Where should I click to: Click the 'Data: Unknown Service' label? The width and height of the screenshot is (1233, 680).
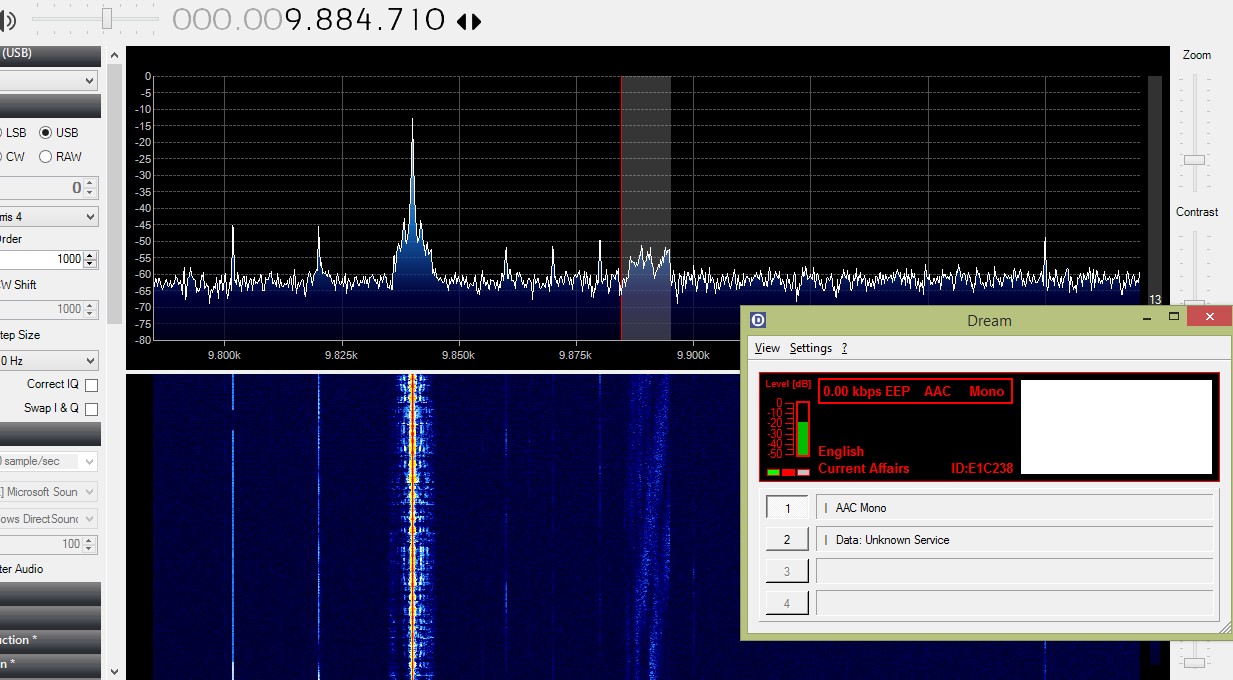pos(892,540)
